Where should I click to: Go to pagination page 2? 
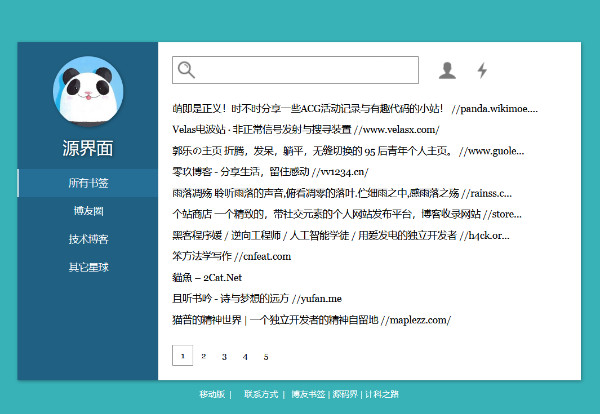tap(204, 356)
